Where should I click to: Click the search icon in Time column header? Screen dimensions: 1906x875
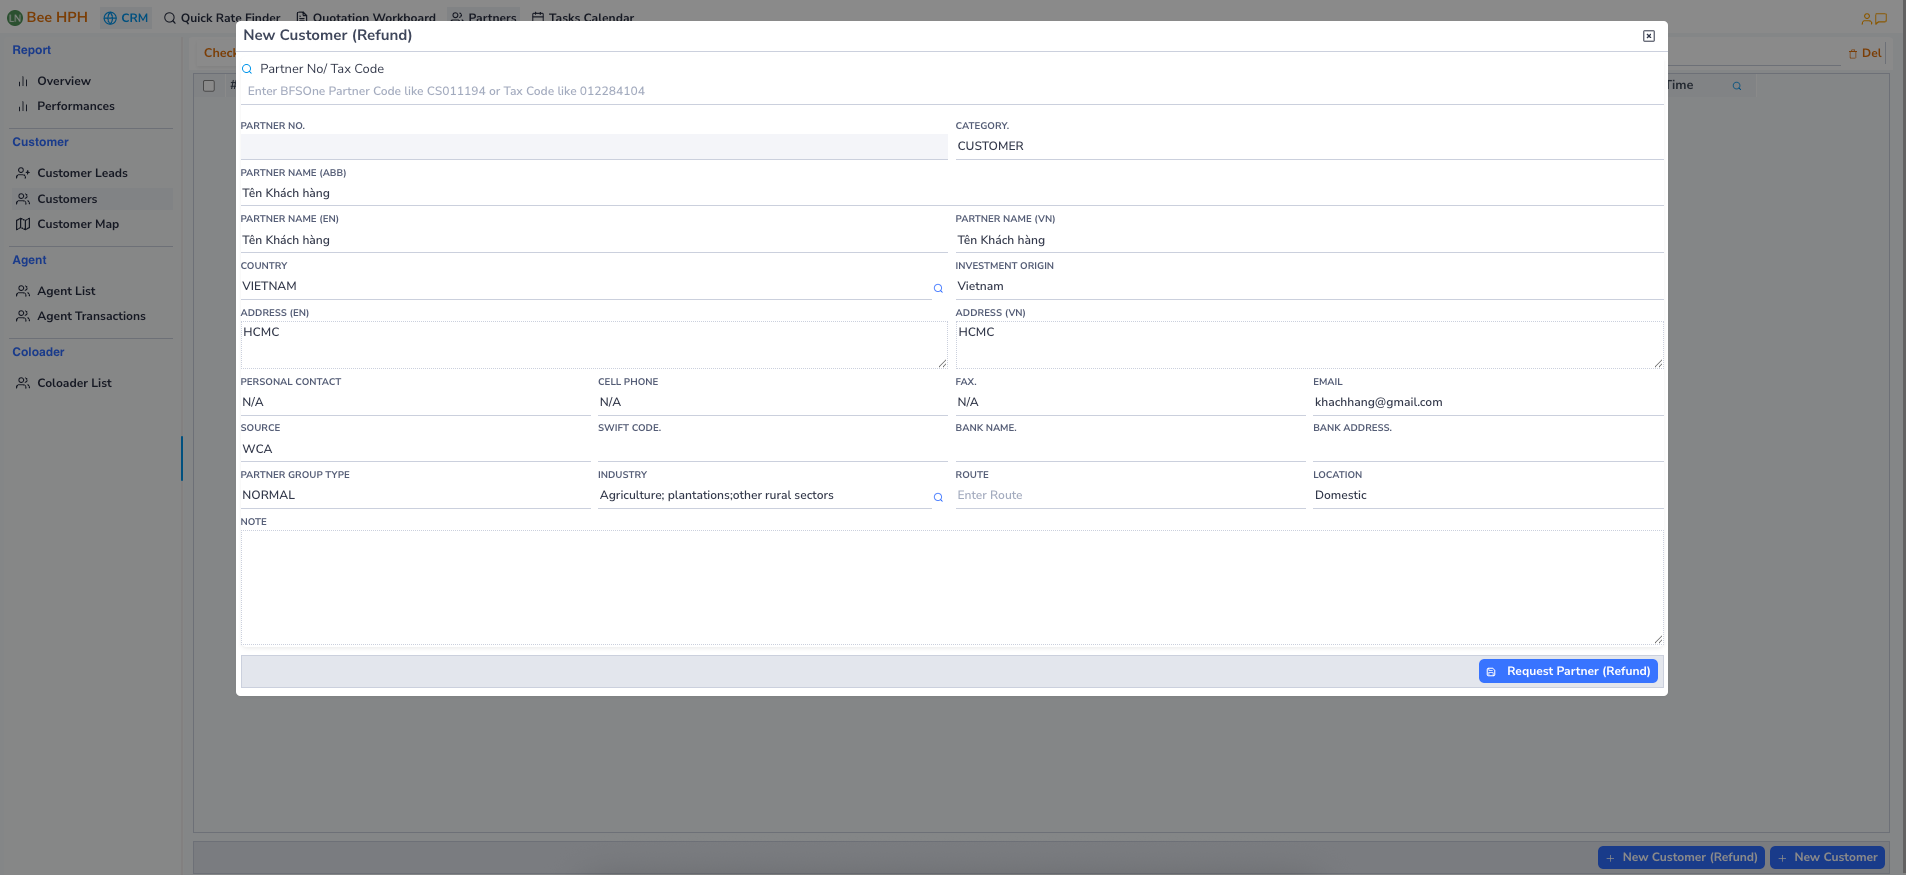point(1737,86)
